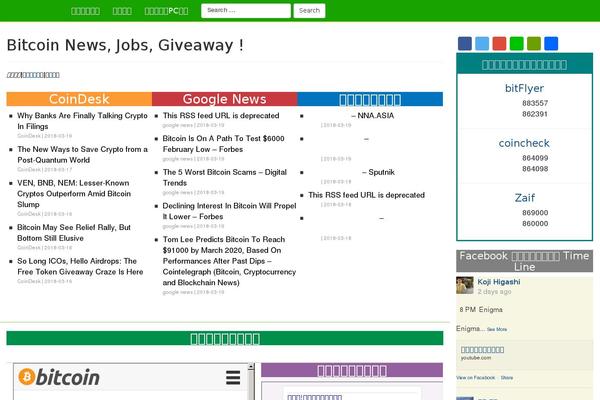Click Zaif price 869000

pyautogui.click(x=535, y=213)
